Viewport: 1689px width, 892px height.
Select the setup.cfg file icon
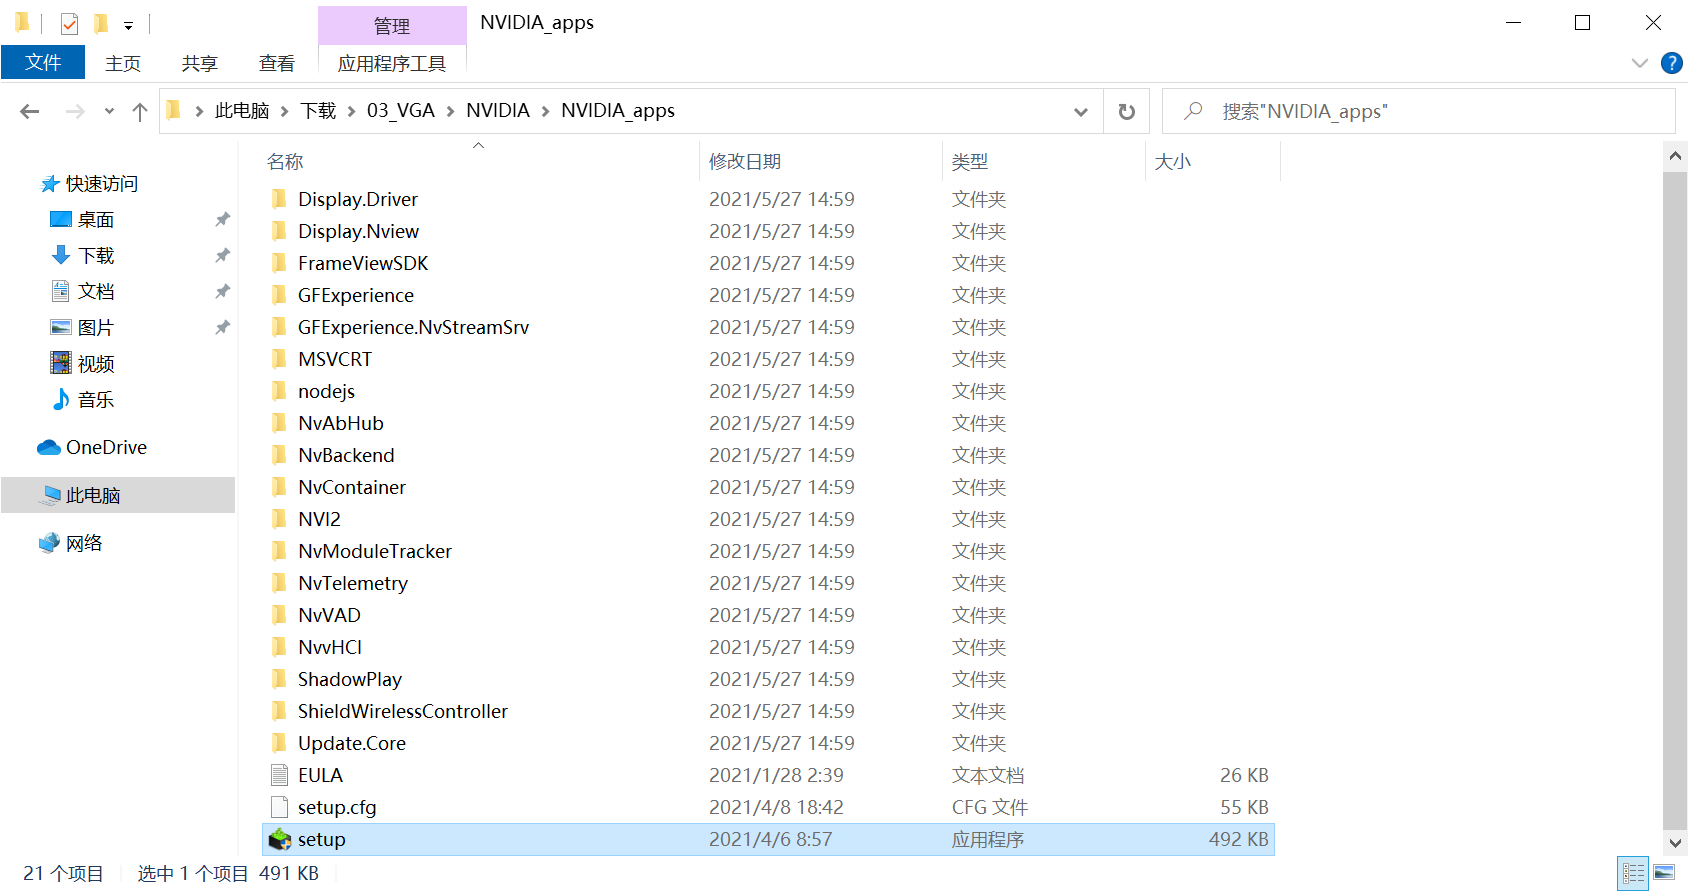[280, 807]
